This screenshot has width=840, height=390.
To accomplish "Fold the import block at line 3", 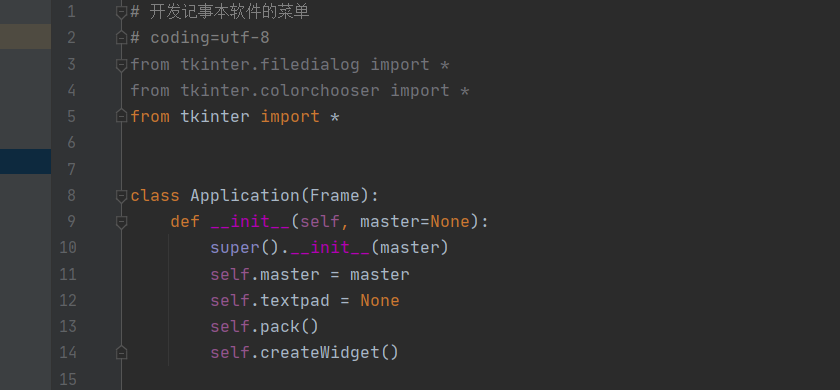I will pyautogui.click(x=122, y=65).
